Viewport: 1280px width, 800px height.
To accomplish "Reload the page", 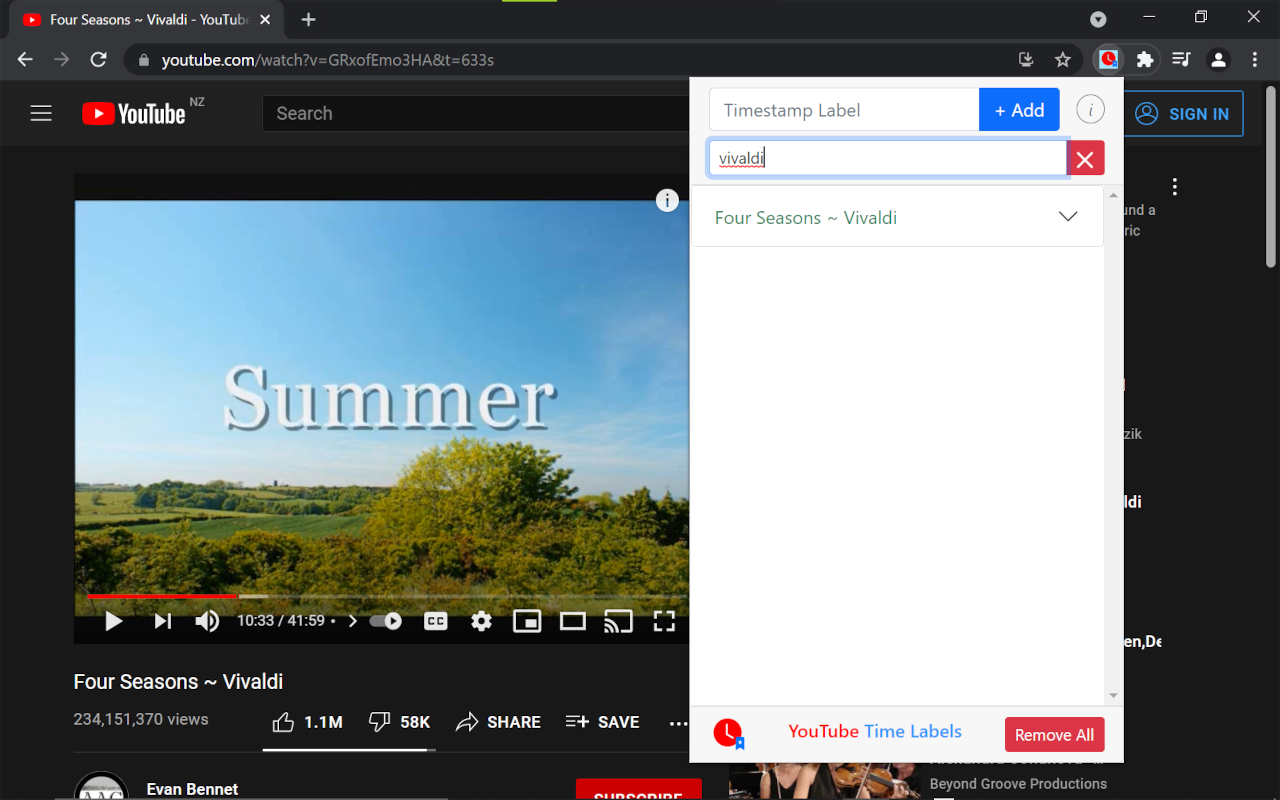I will [x=98, y=60].
